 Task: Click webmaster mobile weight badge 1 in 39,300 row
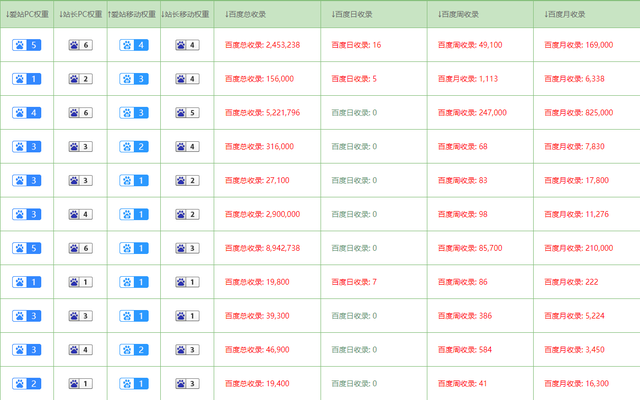click(x=187, y=316)
